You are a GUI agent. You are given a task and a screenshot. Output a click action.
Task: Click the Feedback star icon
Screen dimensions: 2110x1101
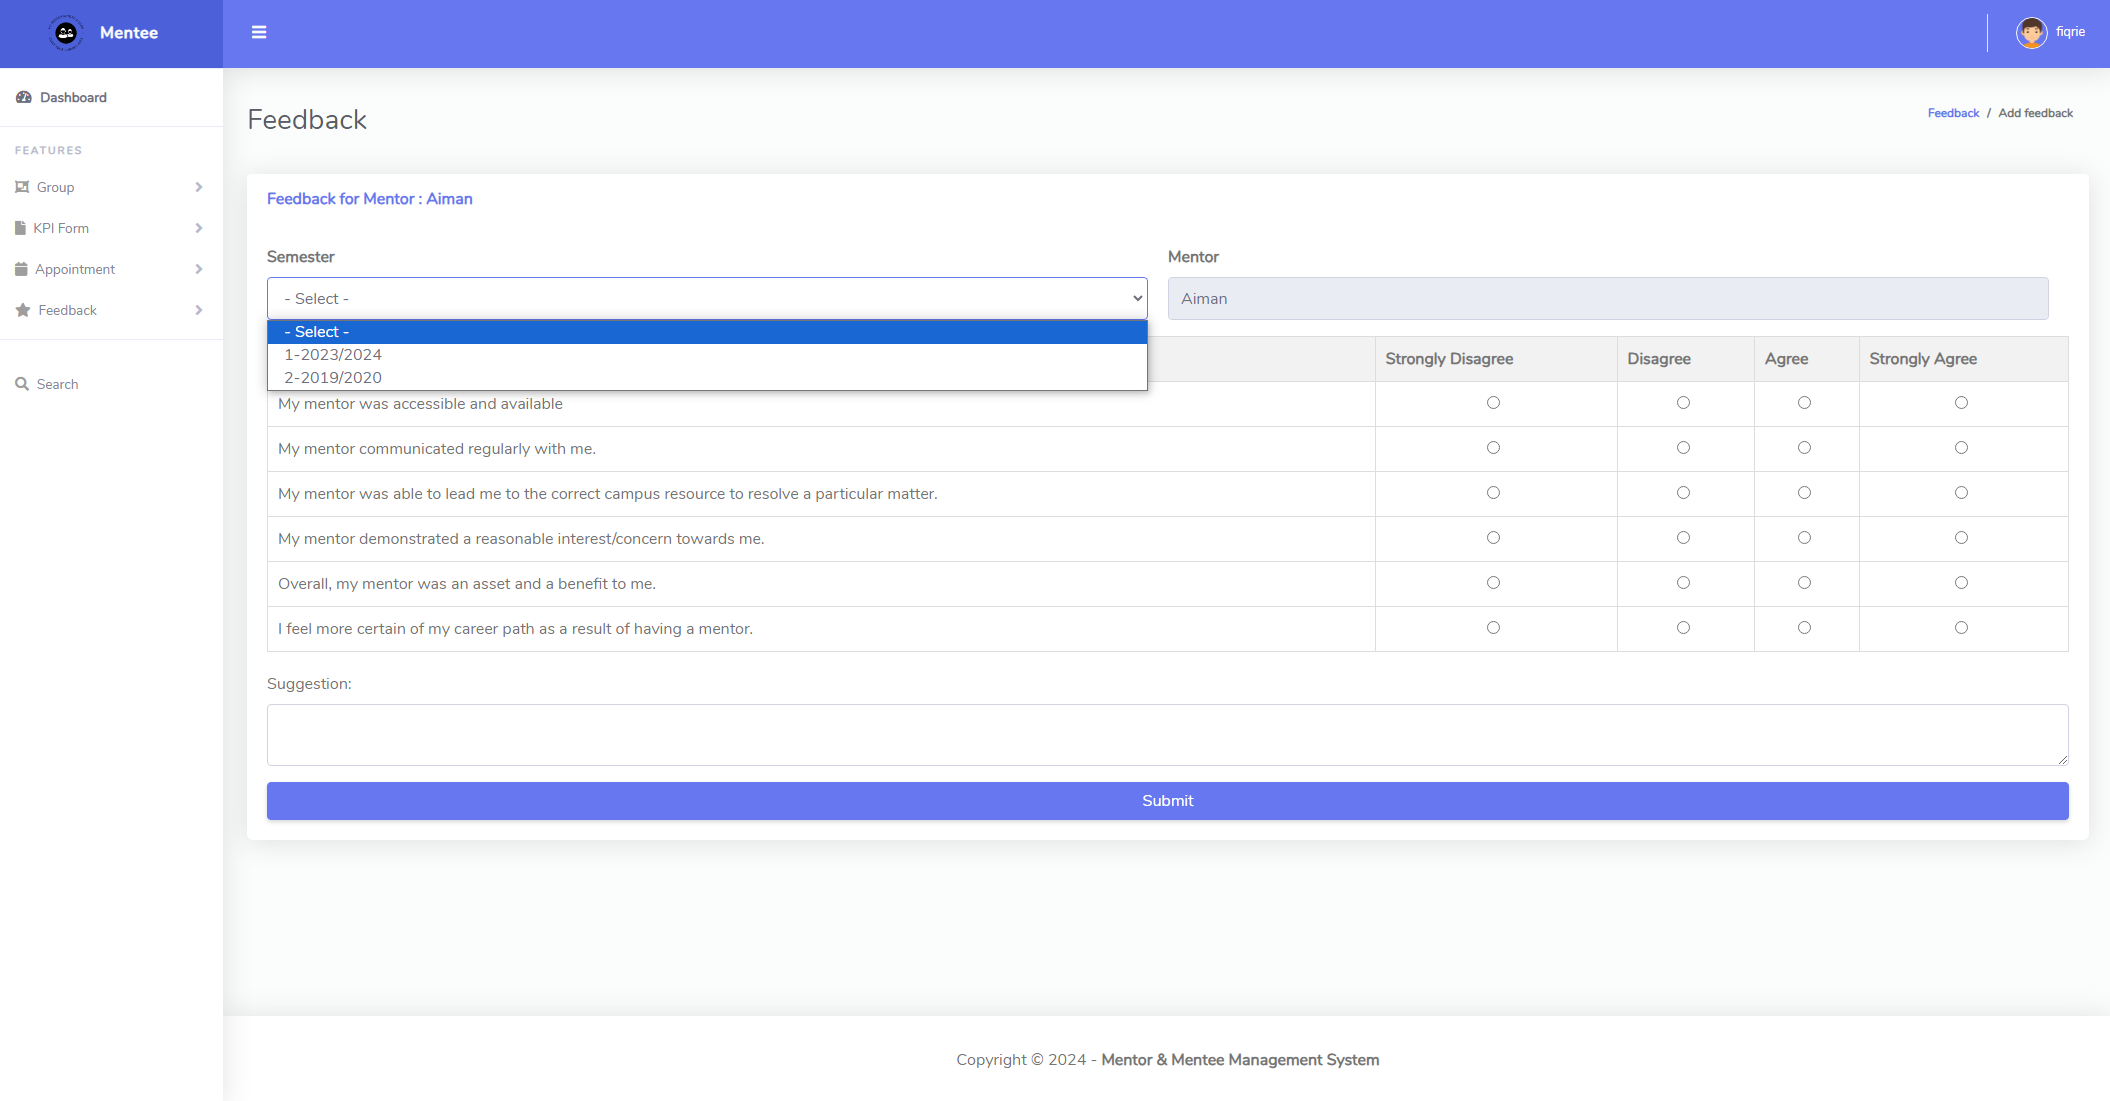(23, 310)
